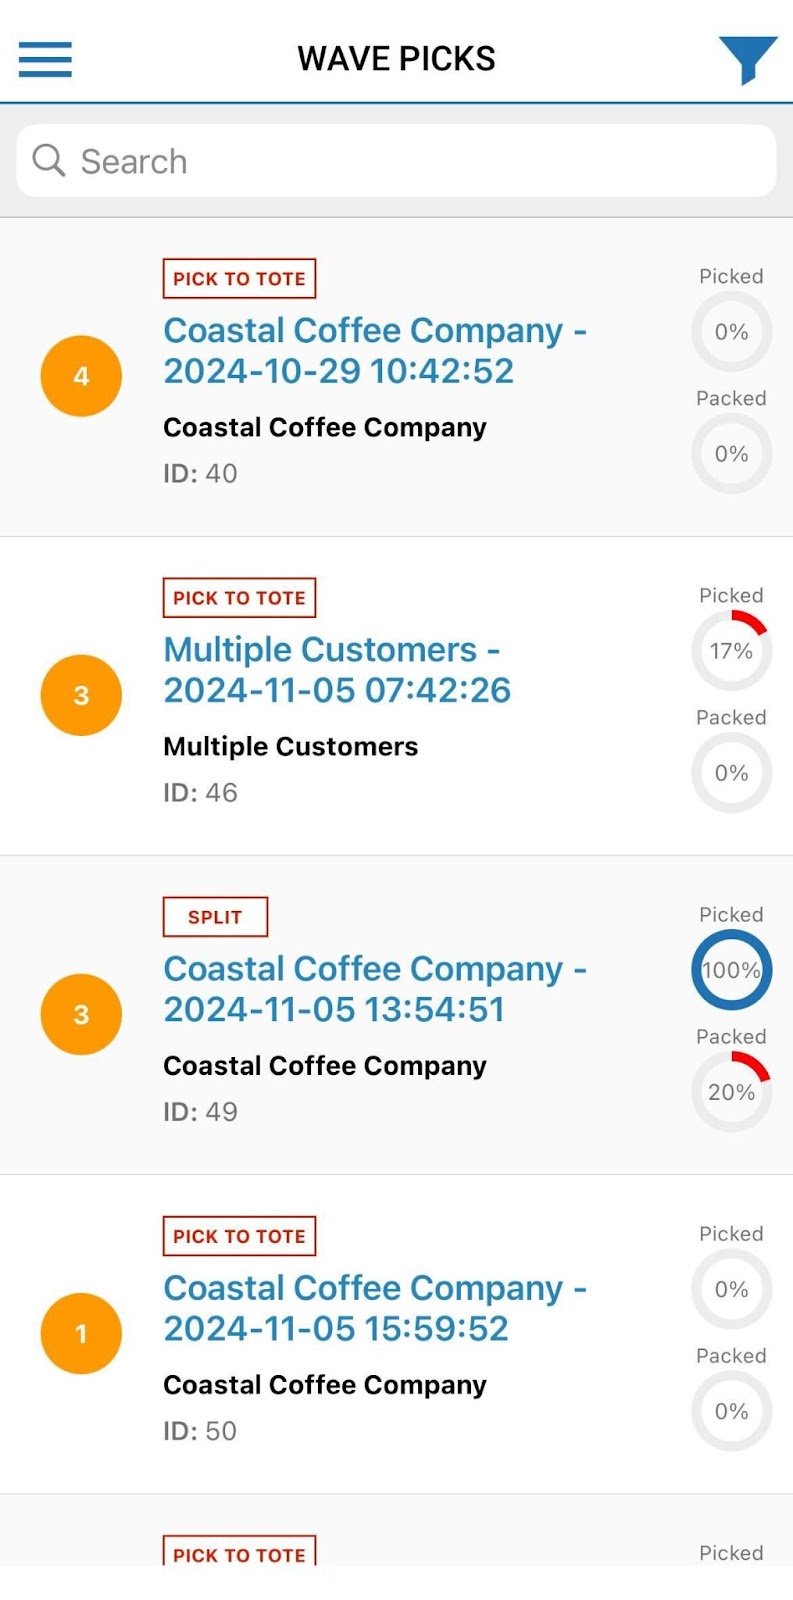
Task: Click the 17% Picked progress ring
Action: (x=731, y=651)
